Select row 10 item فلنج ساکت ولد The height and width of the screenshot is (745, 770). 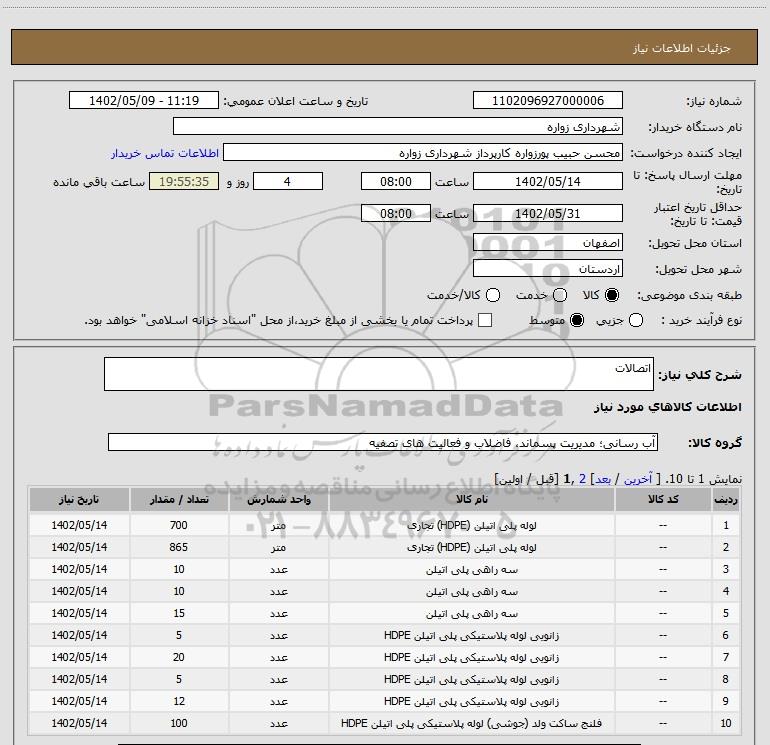(472, 723)
